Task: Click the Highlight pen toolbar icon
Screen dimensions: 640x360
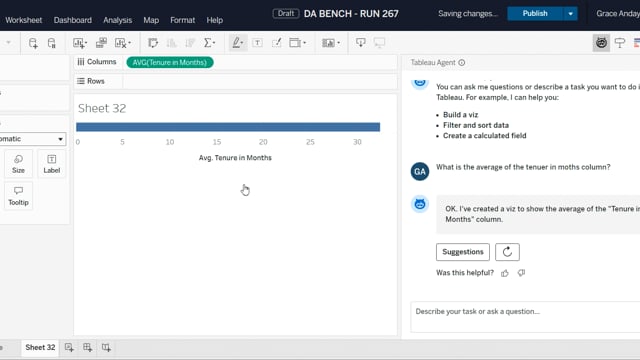Action: point(236,43)
